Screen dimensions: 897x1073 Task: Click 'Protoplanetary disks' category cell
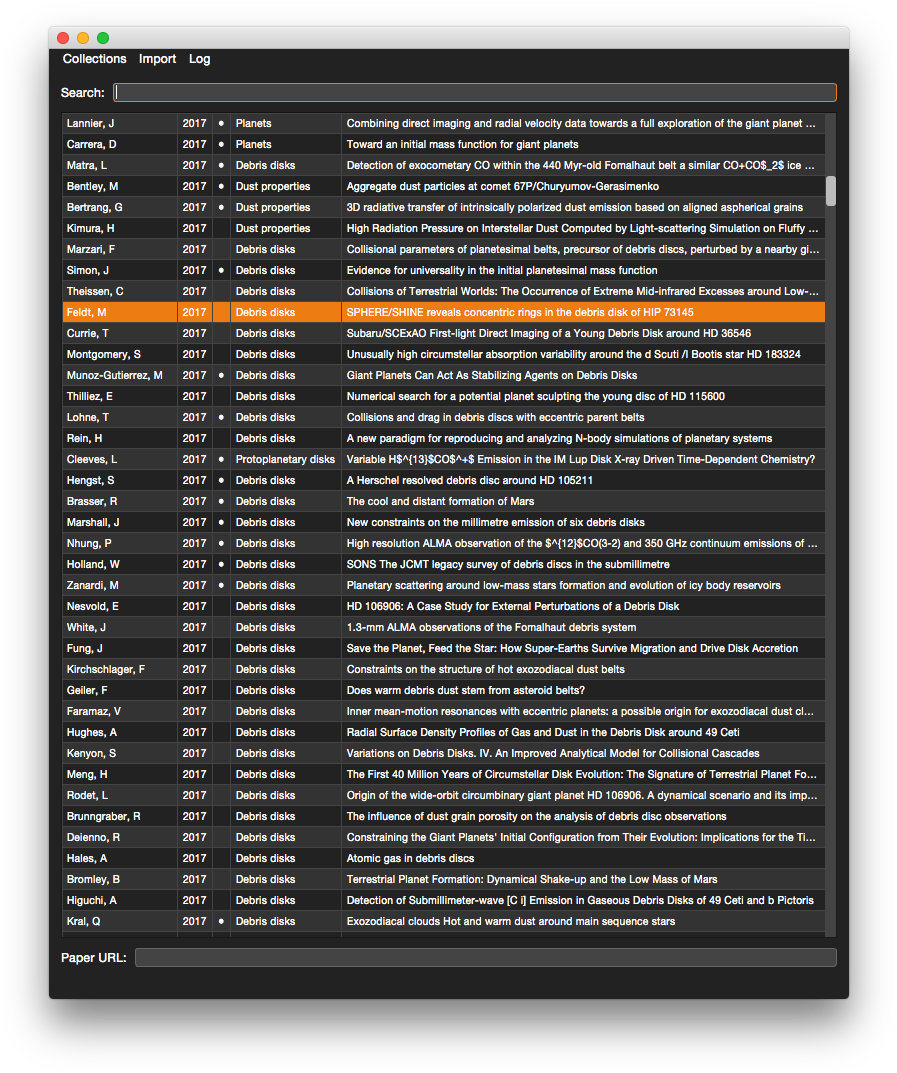click(285, 459)
